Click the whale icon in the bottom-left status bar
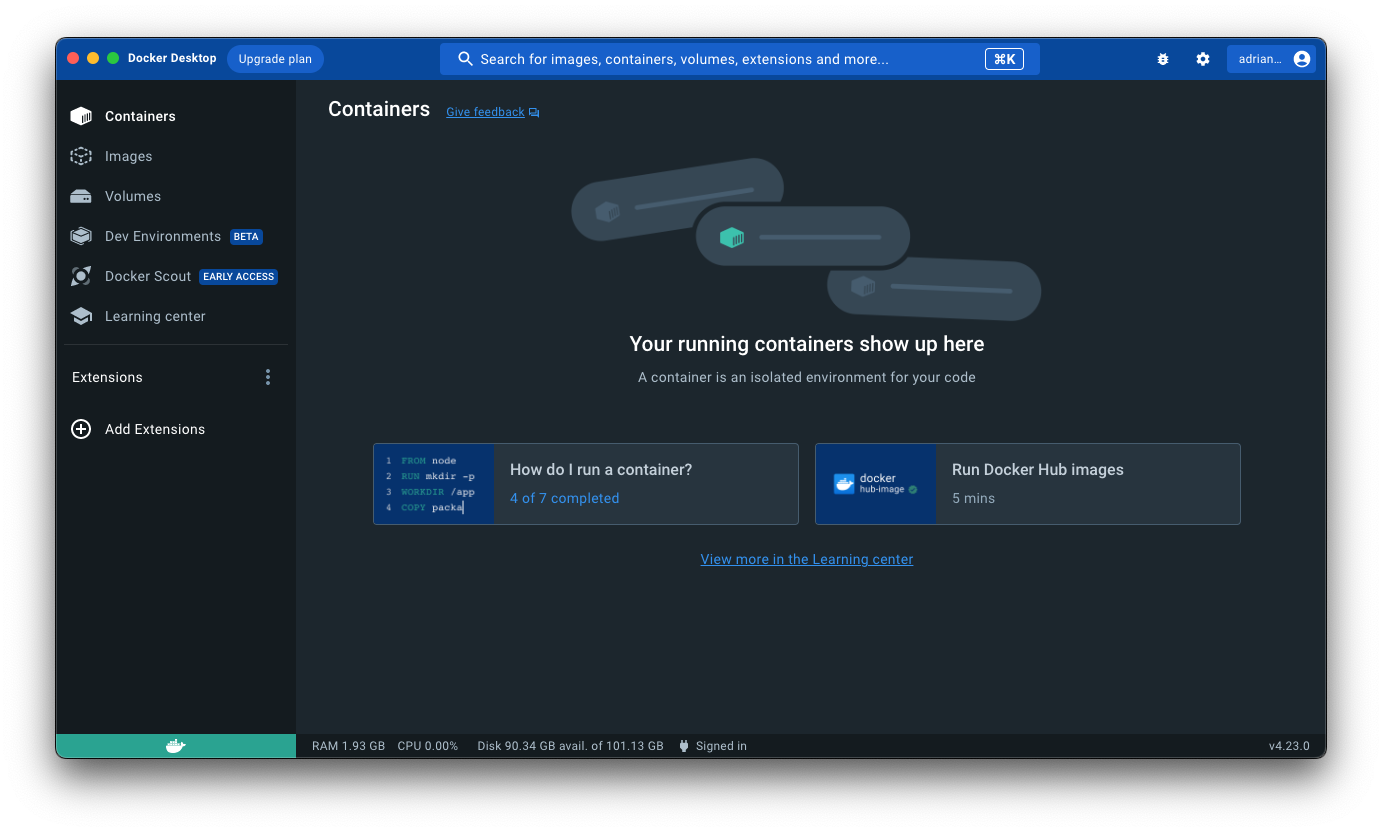 [175, 745]
